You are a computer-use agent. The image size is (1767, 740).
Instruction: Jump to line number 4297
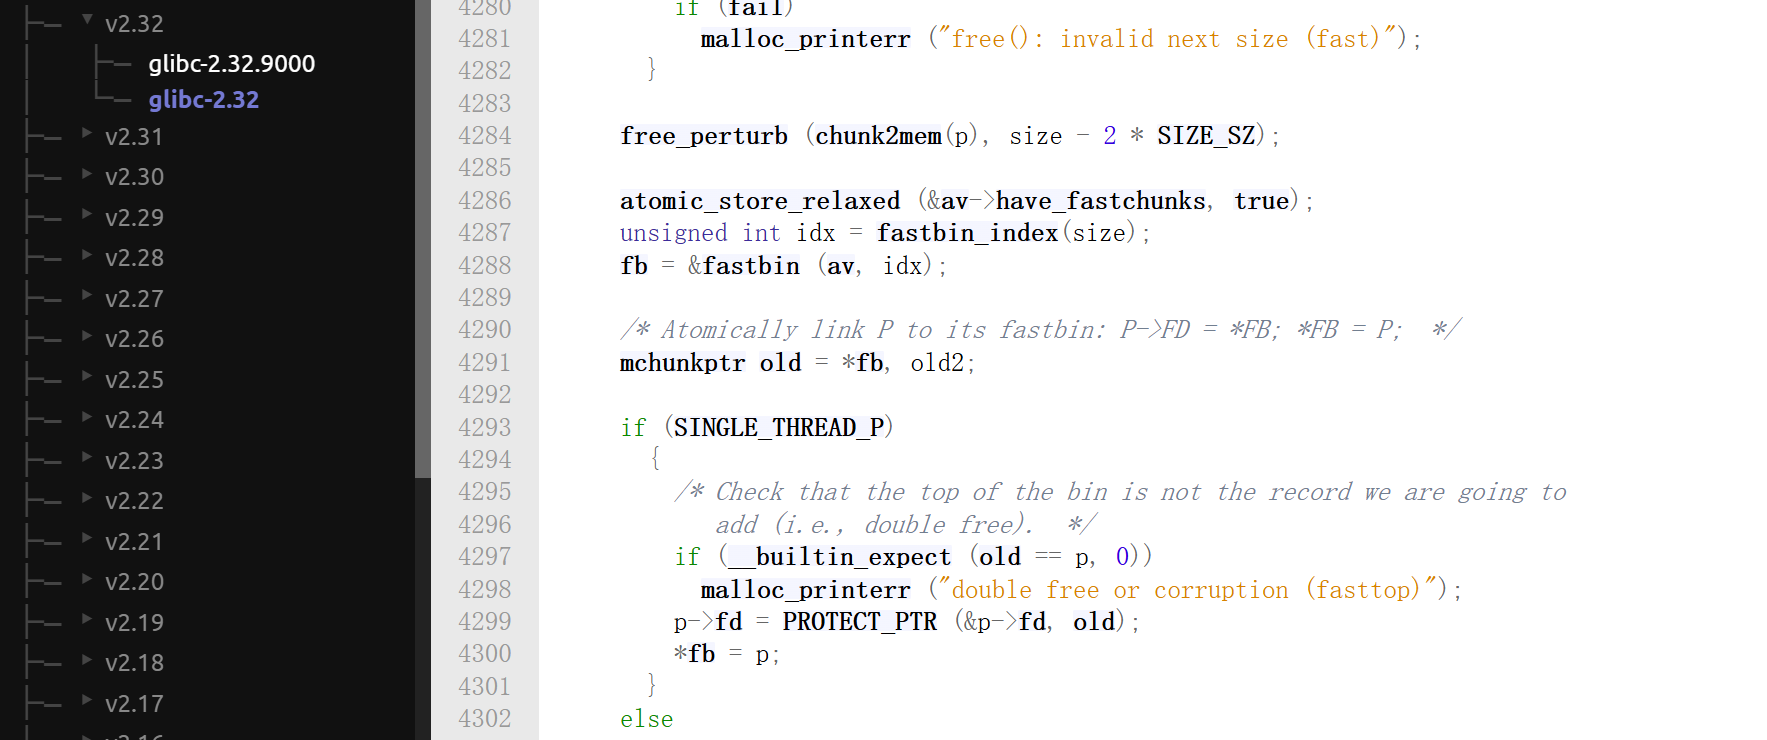[x=484, y=557]
